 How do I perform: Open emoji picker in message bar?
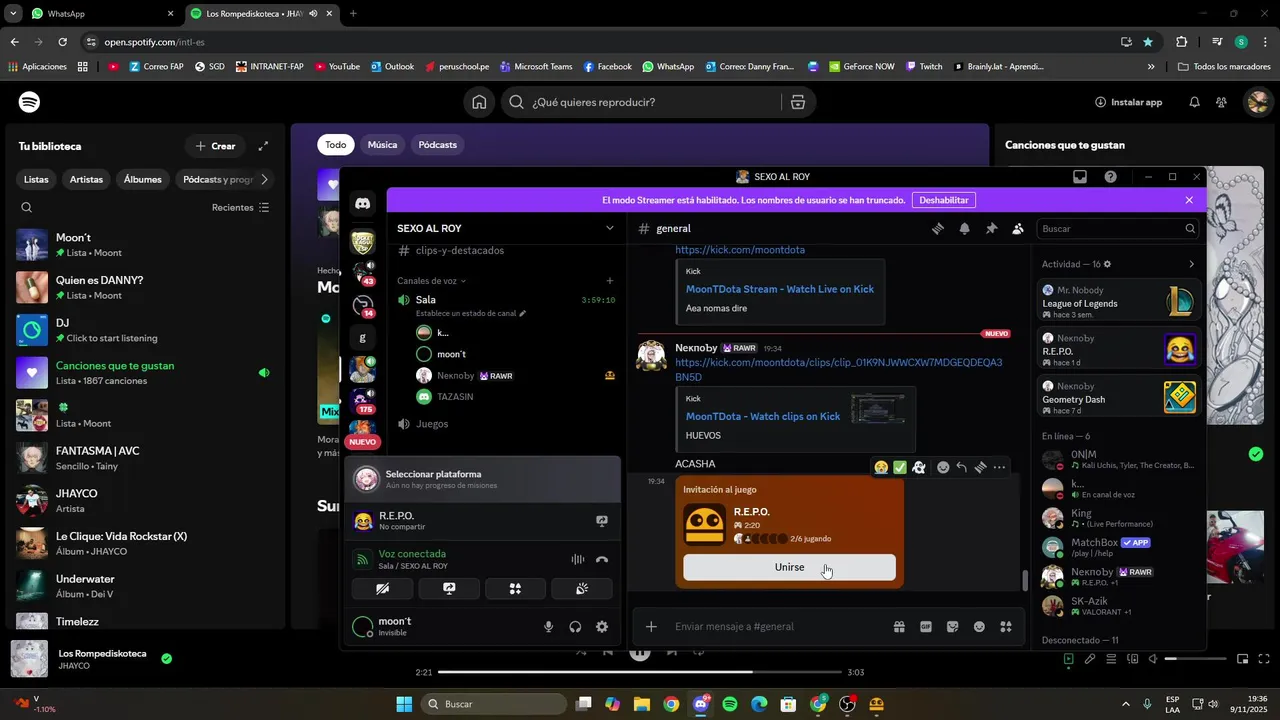(979, 627)
